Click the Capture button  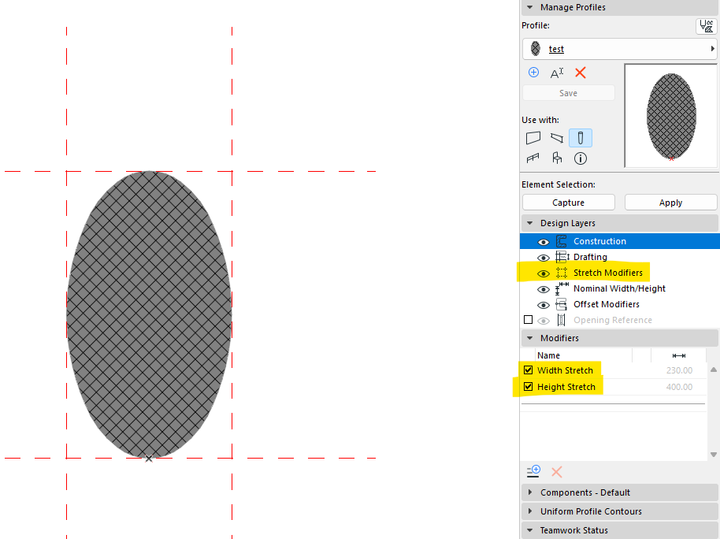(568, 202)
